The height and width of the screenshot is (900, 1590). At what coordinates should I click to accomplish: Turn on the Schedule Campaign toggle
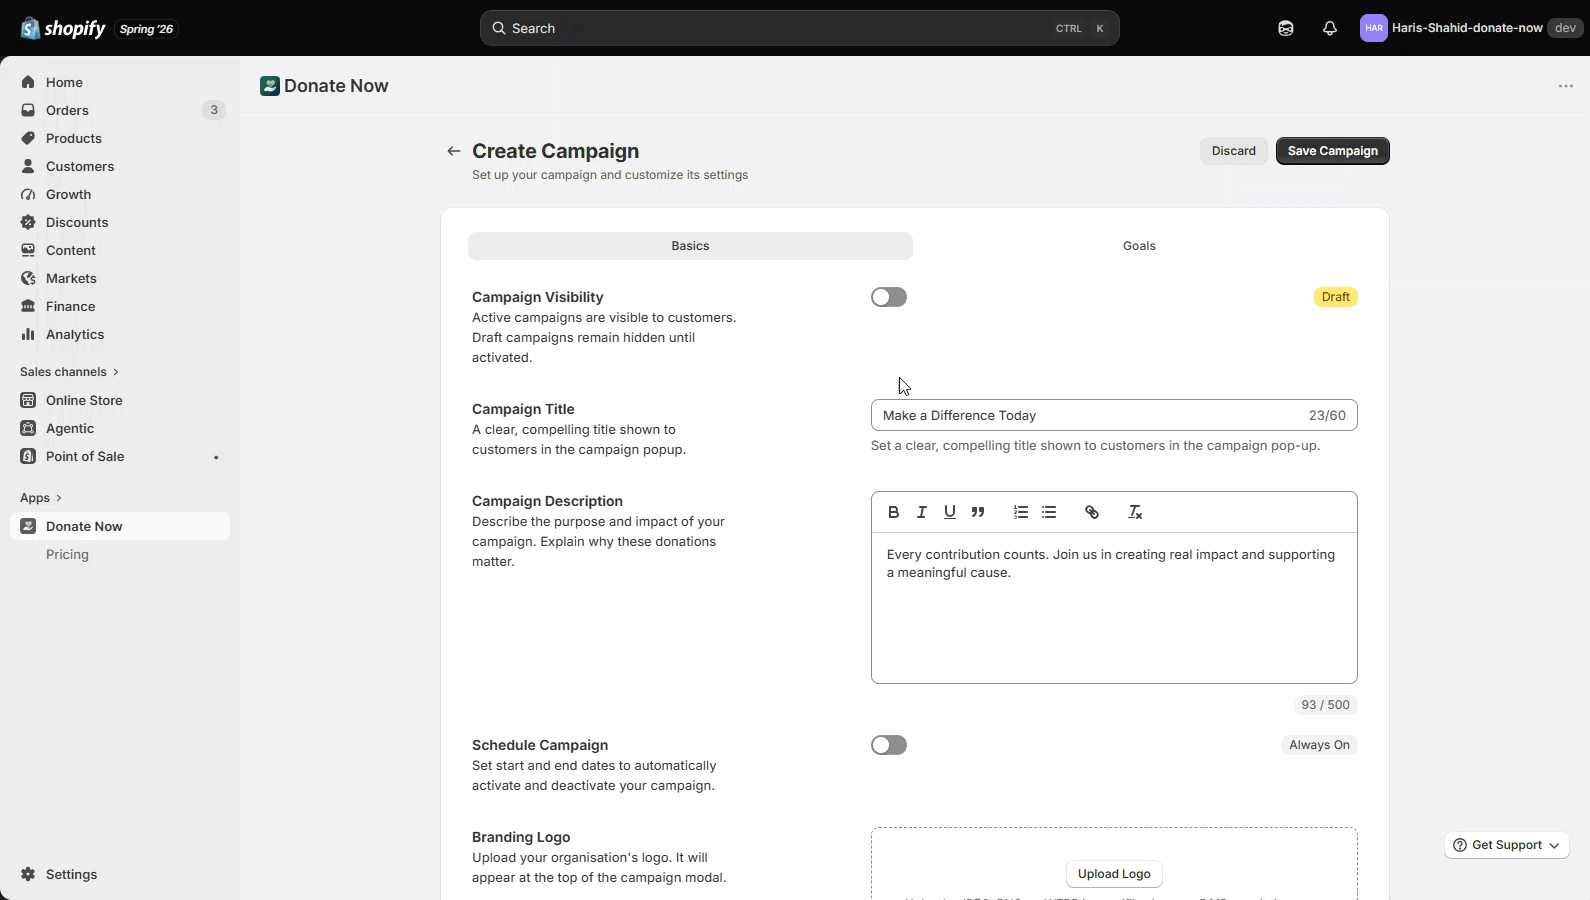889,745
